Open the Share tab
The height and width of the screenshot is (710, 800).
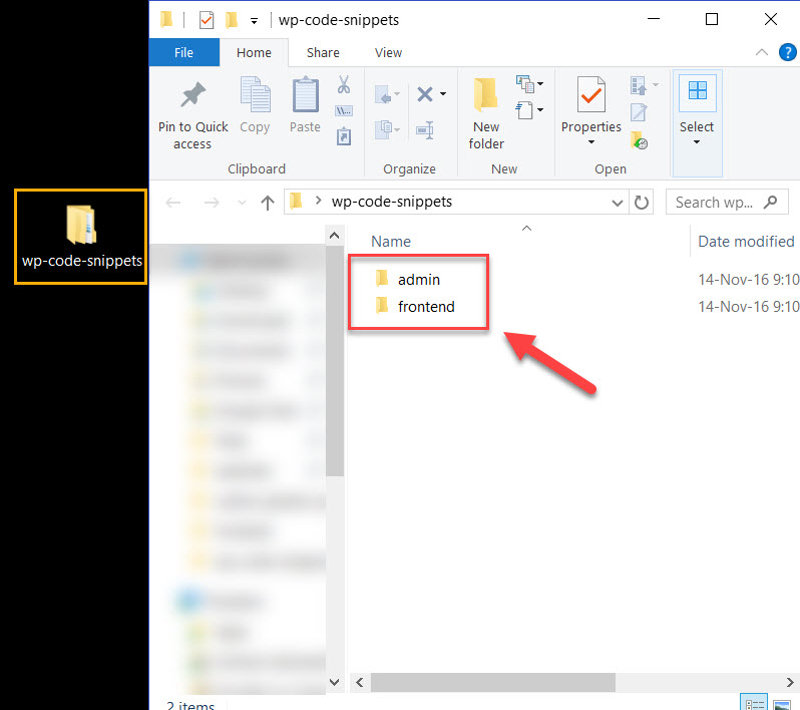323,53
